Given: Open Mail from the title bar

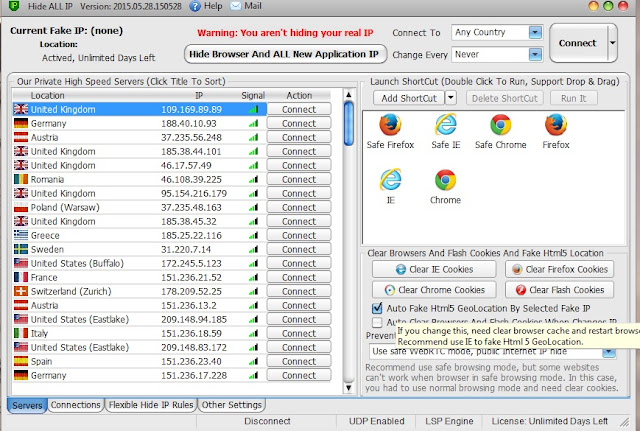Looking at the screenshot, I should (x=246, y=6).
